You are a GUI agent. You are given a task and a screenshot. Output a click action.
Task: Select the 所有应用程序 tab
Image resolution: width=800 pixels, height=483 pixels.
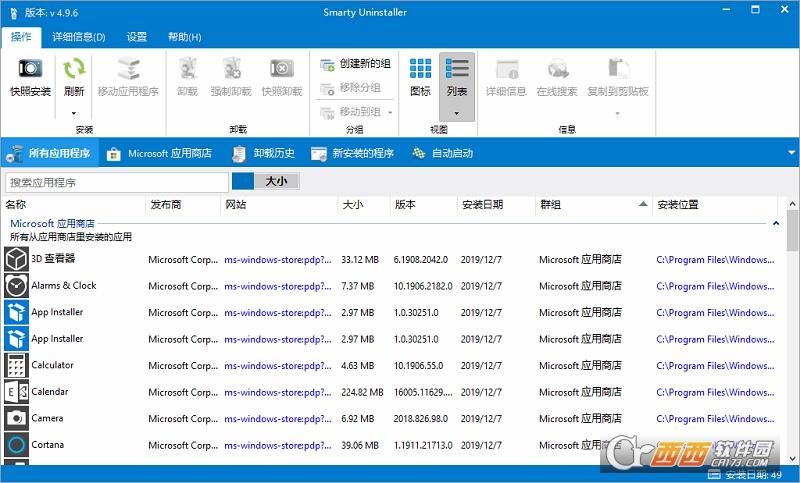pos(49,153)
